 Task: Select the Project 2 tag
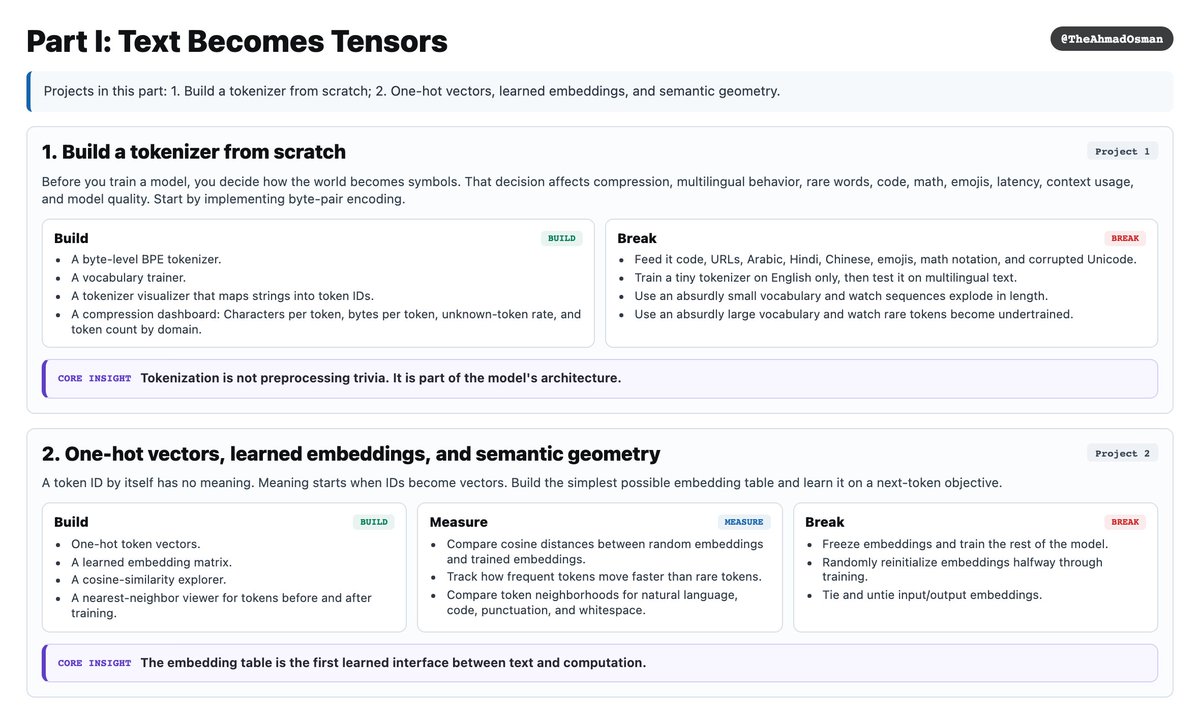point(1122,454)
